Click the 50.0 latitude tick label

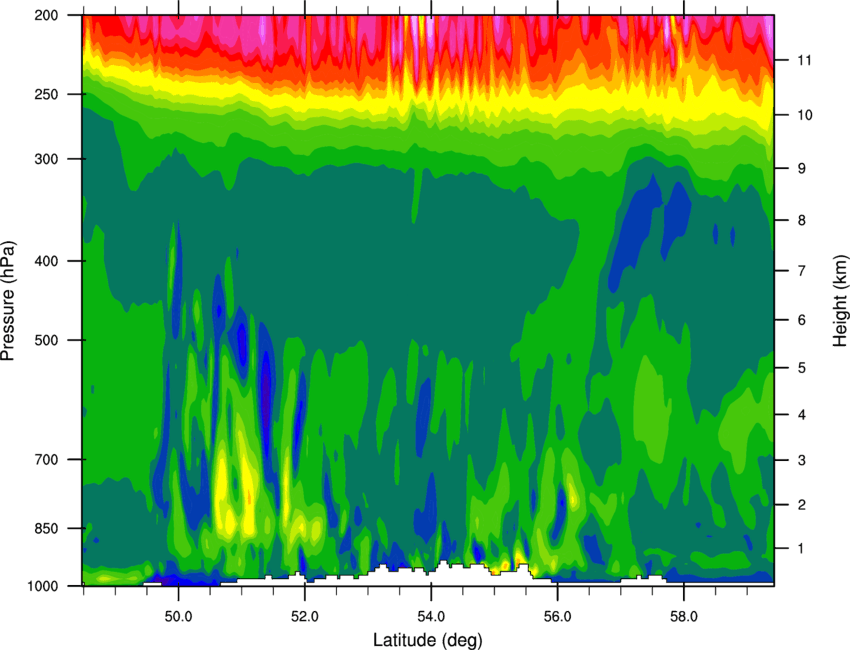(178, 617)
